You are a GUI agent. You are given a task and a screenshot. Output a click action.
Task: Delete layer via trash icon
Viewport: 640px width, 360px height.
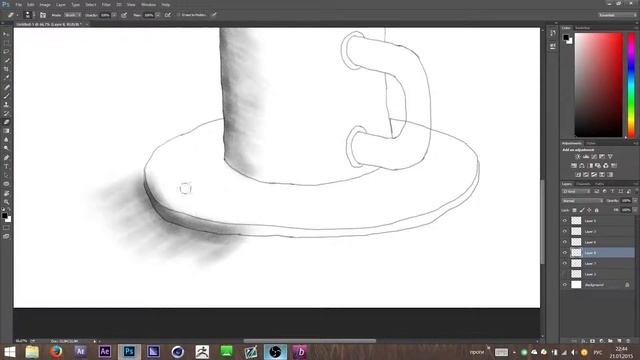tap(628, 341)
